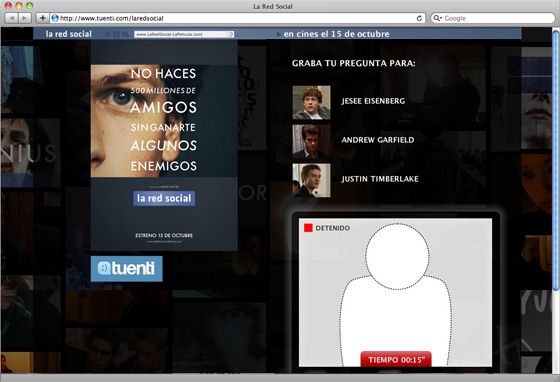Click the red DETENIDO recording indicator square
Image resolution: width=560 pixels, height=382 pixels.
(308, 228)
